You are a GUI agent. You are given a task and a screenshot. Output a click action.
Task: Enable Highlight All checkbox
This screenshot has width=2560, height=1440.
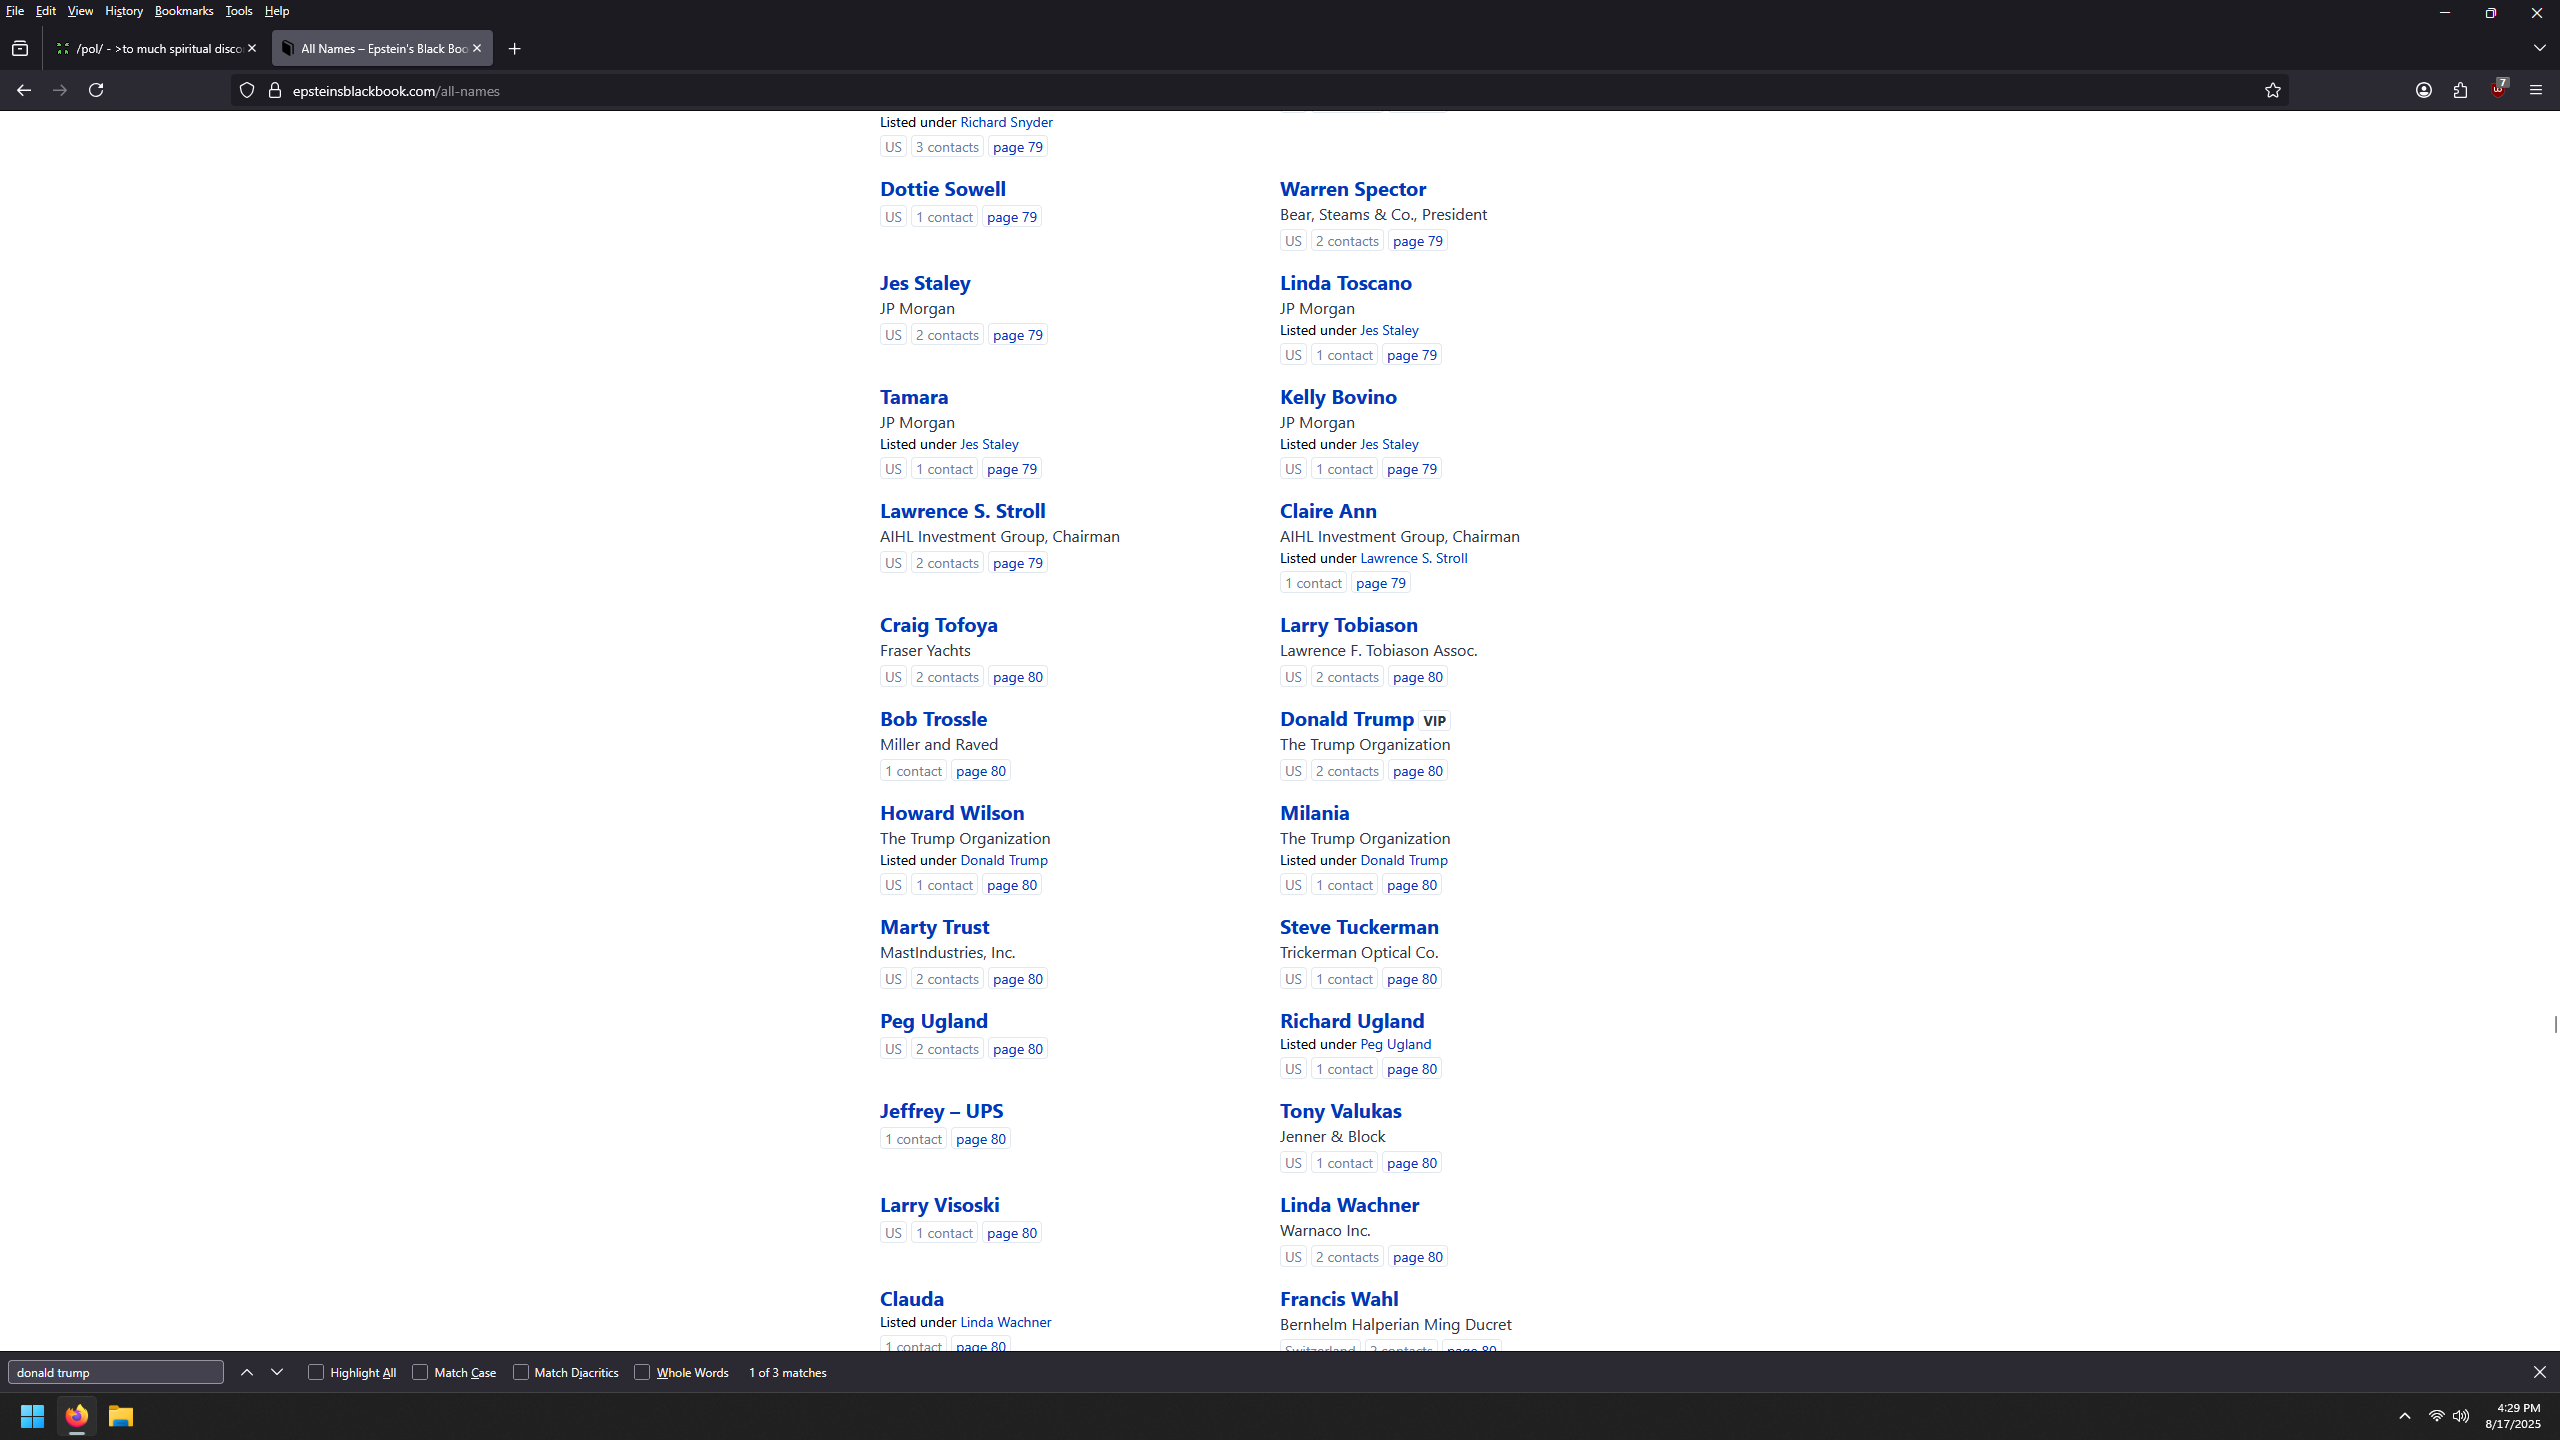coord(316,1372)
